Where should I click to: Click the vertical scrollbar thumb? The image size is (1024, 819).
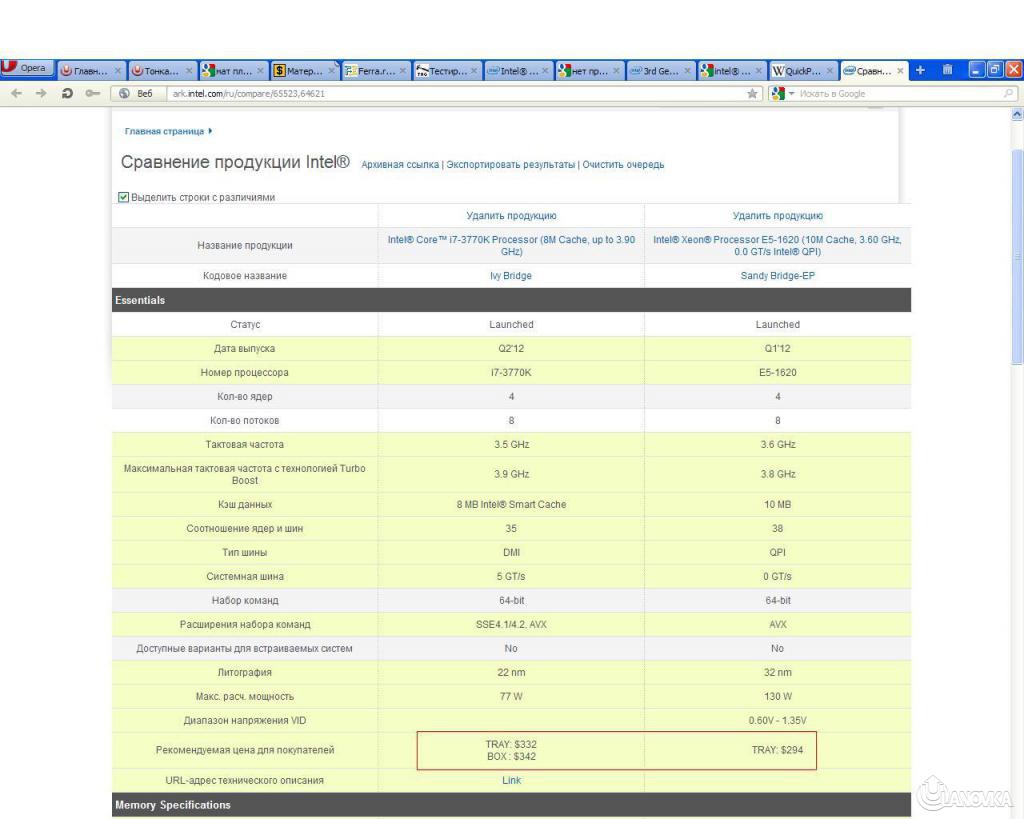pyautogui.click(x=1017, y=257)
